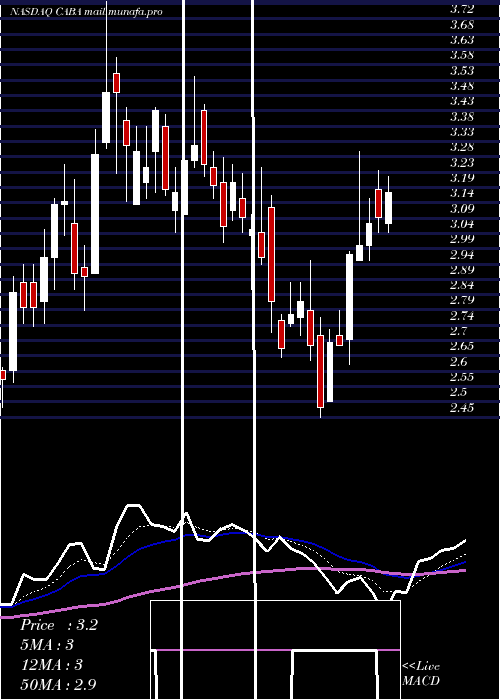Click the 3.53 price axis label
Image resolution: width=500 pixels, height=700 pixels.
click(462, 71)
